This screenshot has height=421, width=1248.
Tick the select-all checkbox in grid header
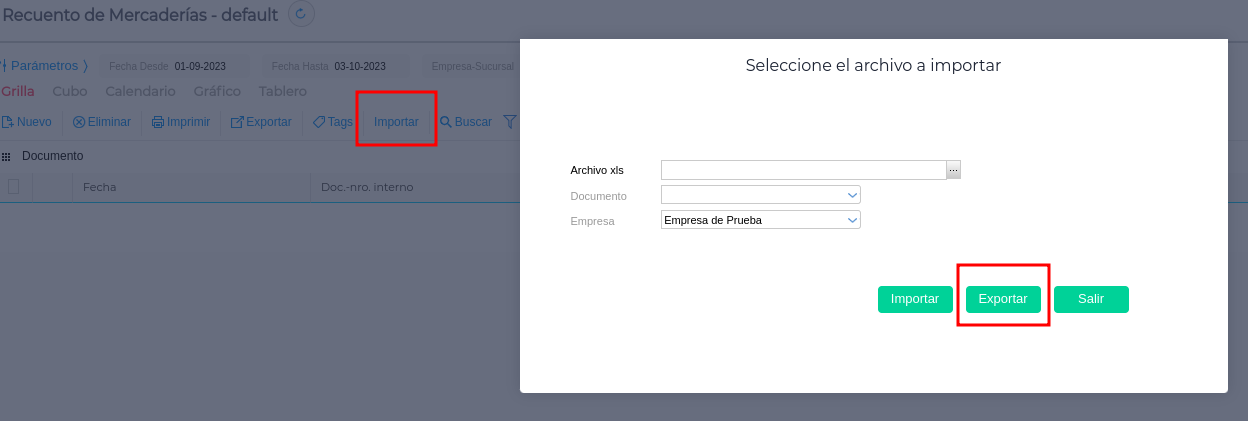14,187
